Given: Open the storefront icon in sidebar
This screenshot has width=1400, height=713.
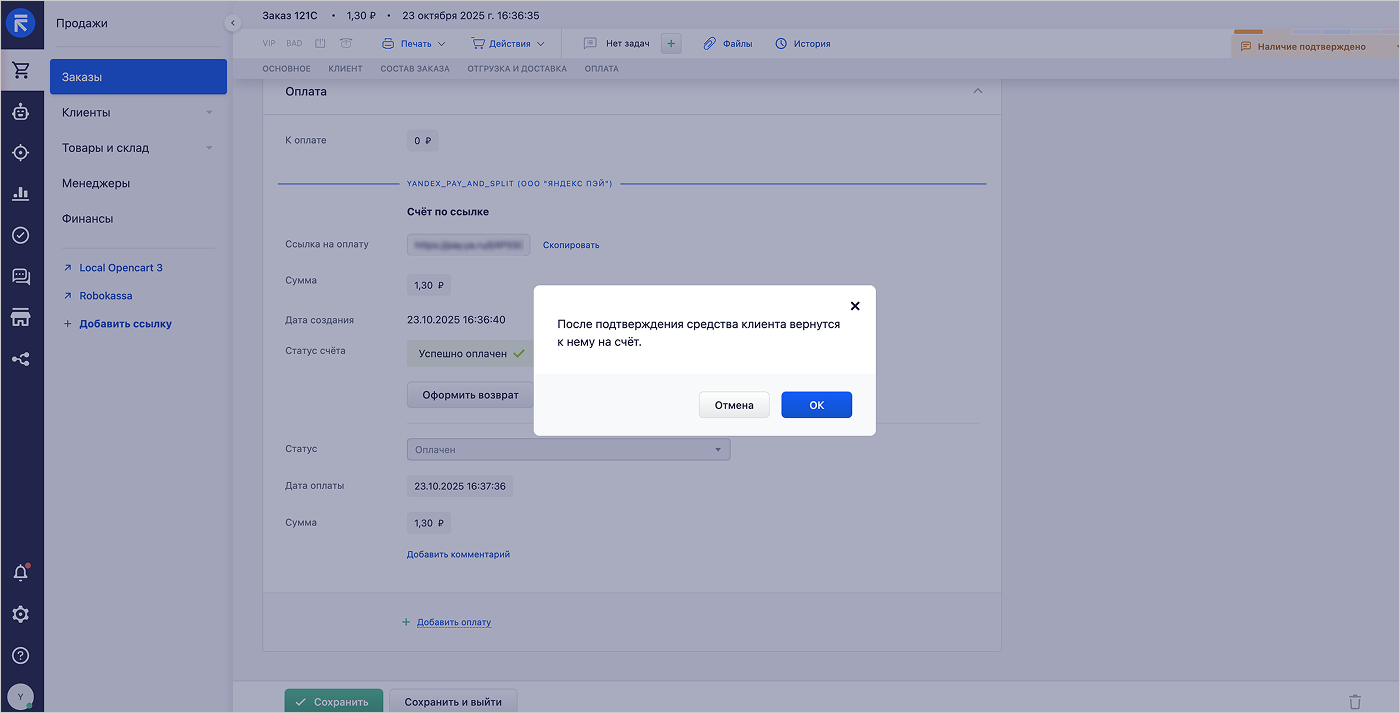Looking at the screenshot, I should pos(20,317).
